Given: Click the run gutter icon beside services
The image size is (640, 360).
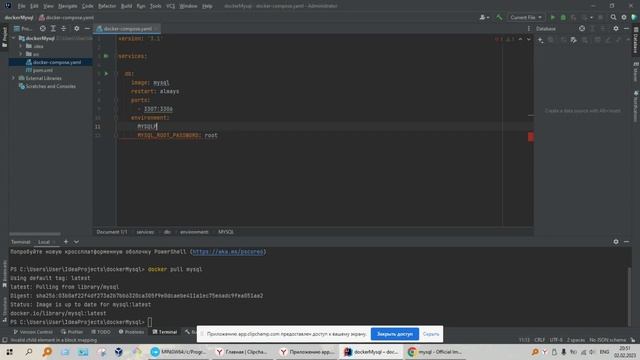Looking at the screenshot, I should (106, 56).
